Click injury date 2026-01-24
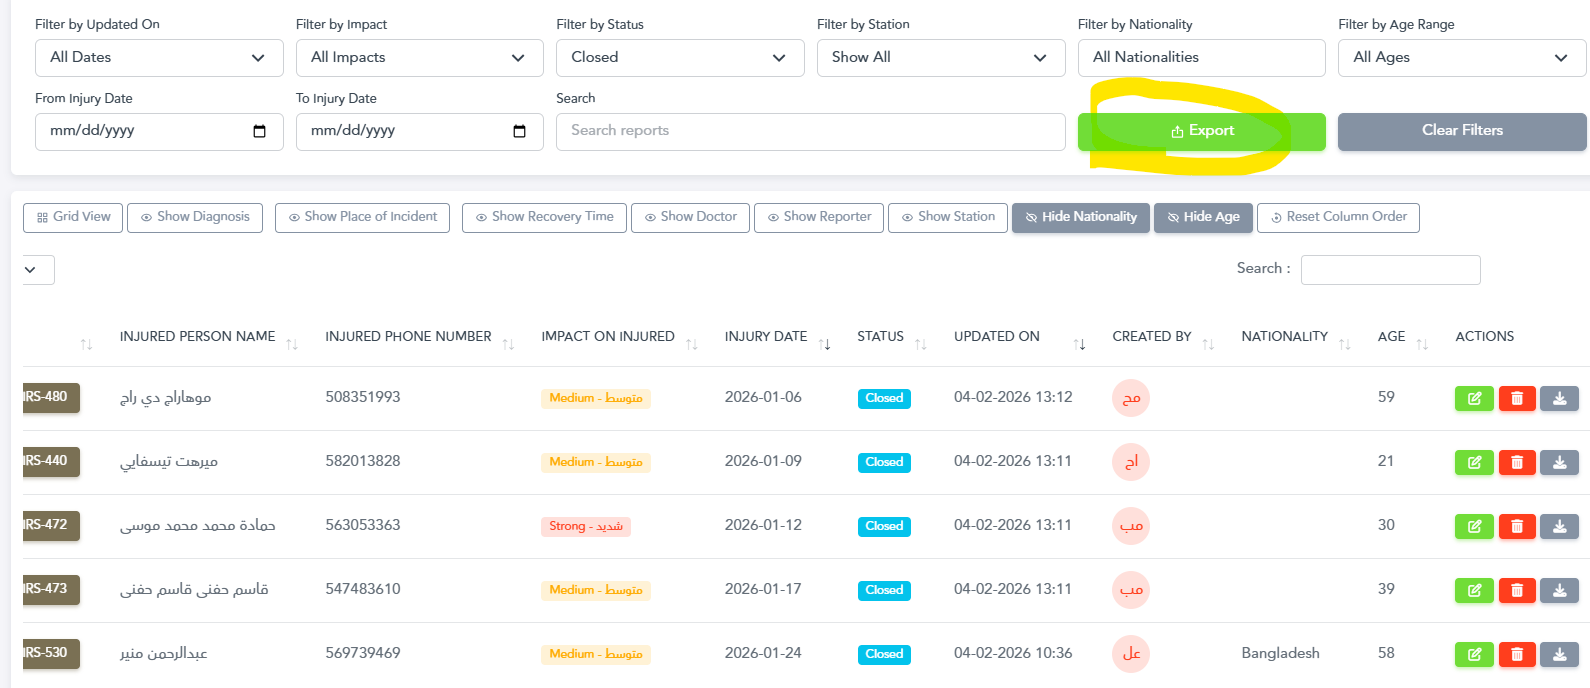The width and height of the screenshot is (1590, 688). (x=763, y=653)
